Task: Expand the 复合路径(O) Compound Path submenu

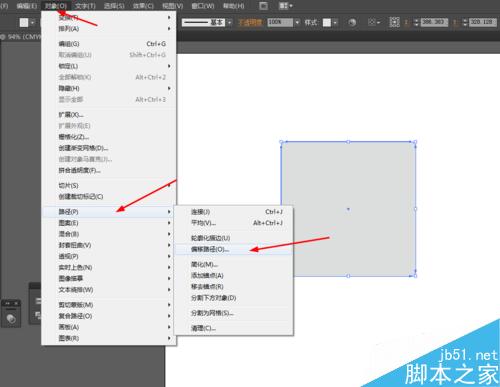Action: (109, 316)
